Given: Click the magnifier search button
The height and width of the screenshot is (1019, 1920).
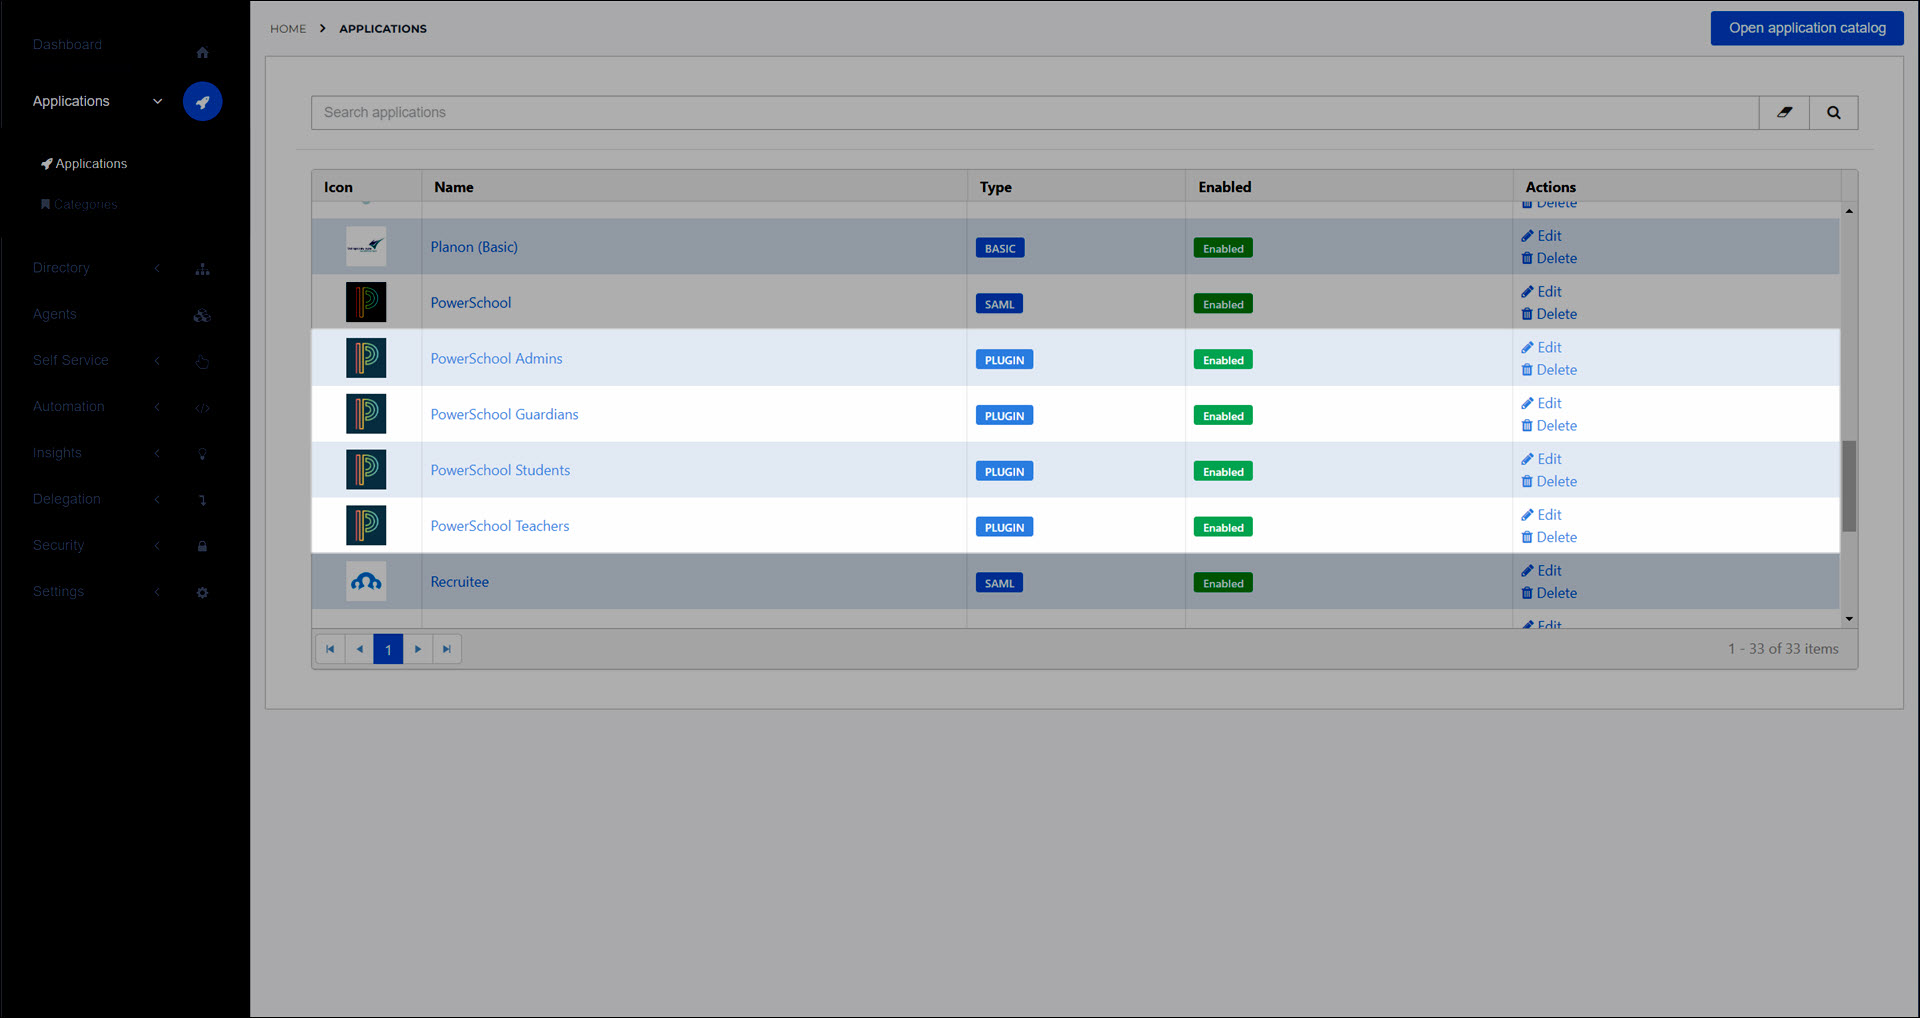Looking at the screenshot, I should coord(1833,113).
